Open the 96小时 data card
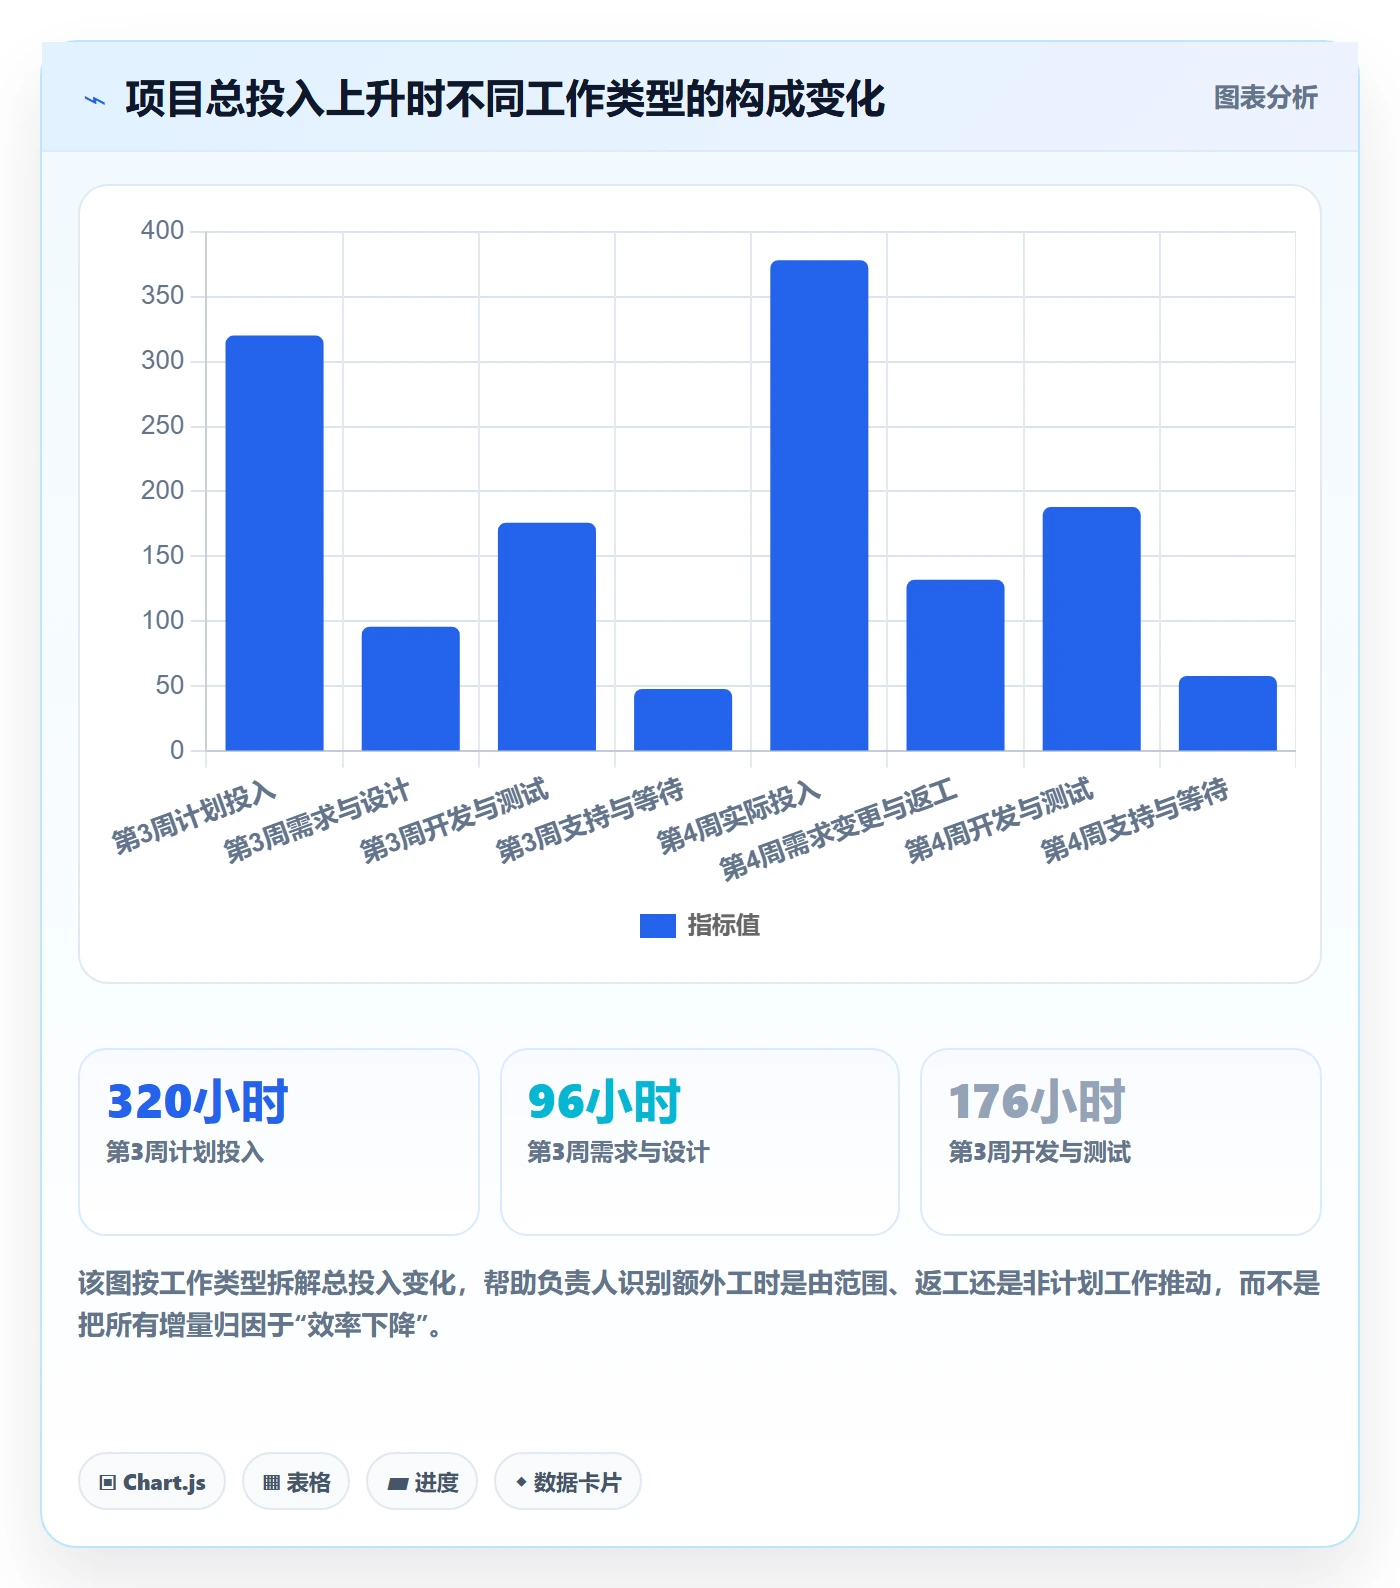 tap(700, 1142)
